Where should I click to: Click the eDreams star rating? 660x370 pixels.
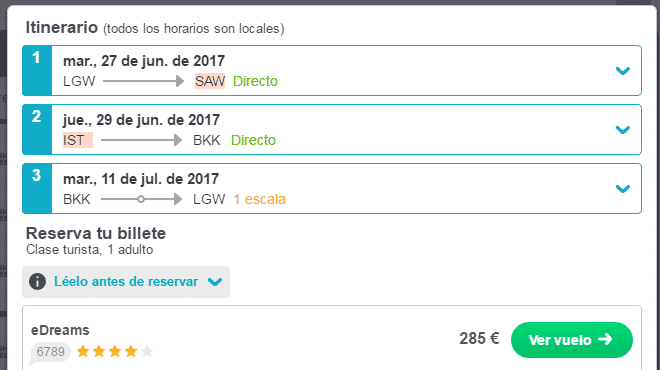(x=115, y=351)
